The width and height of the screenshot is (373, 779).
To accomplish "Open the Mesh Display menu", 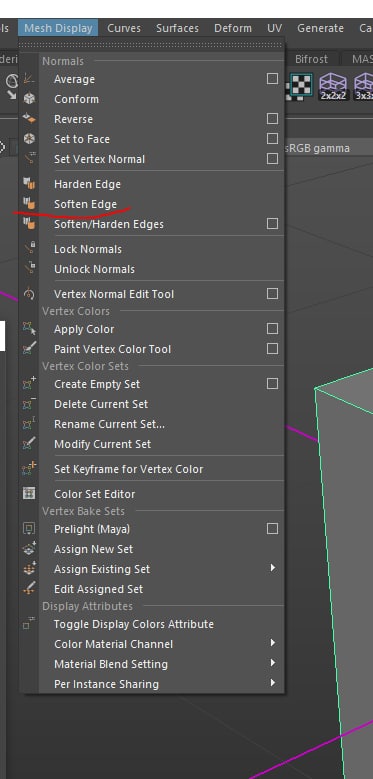I will (x=58, y=28).
